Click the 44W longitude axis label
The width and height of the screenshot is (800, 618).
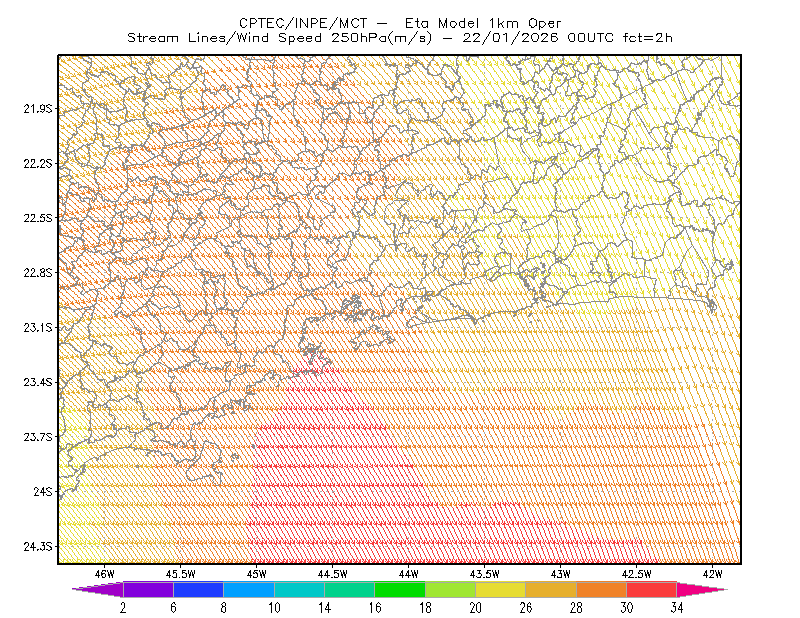(408, 574)
